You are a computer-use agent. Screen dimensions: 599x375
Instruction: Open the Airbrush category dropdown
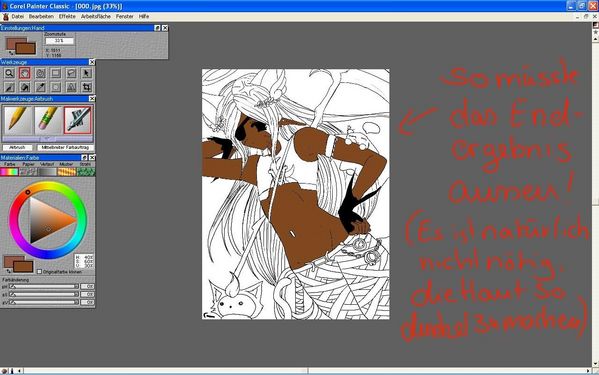coord(17,147)
